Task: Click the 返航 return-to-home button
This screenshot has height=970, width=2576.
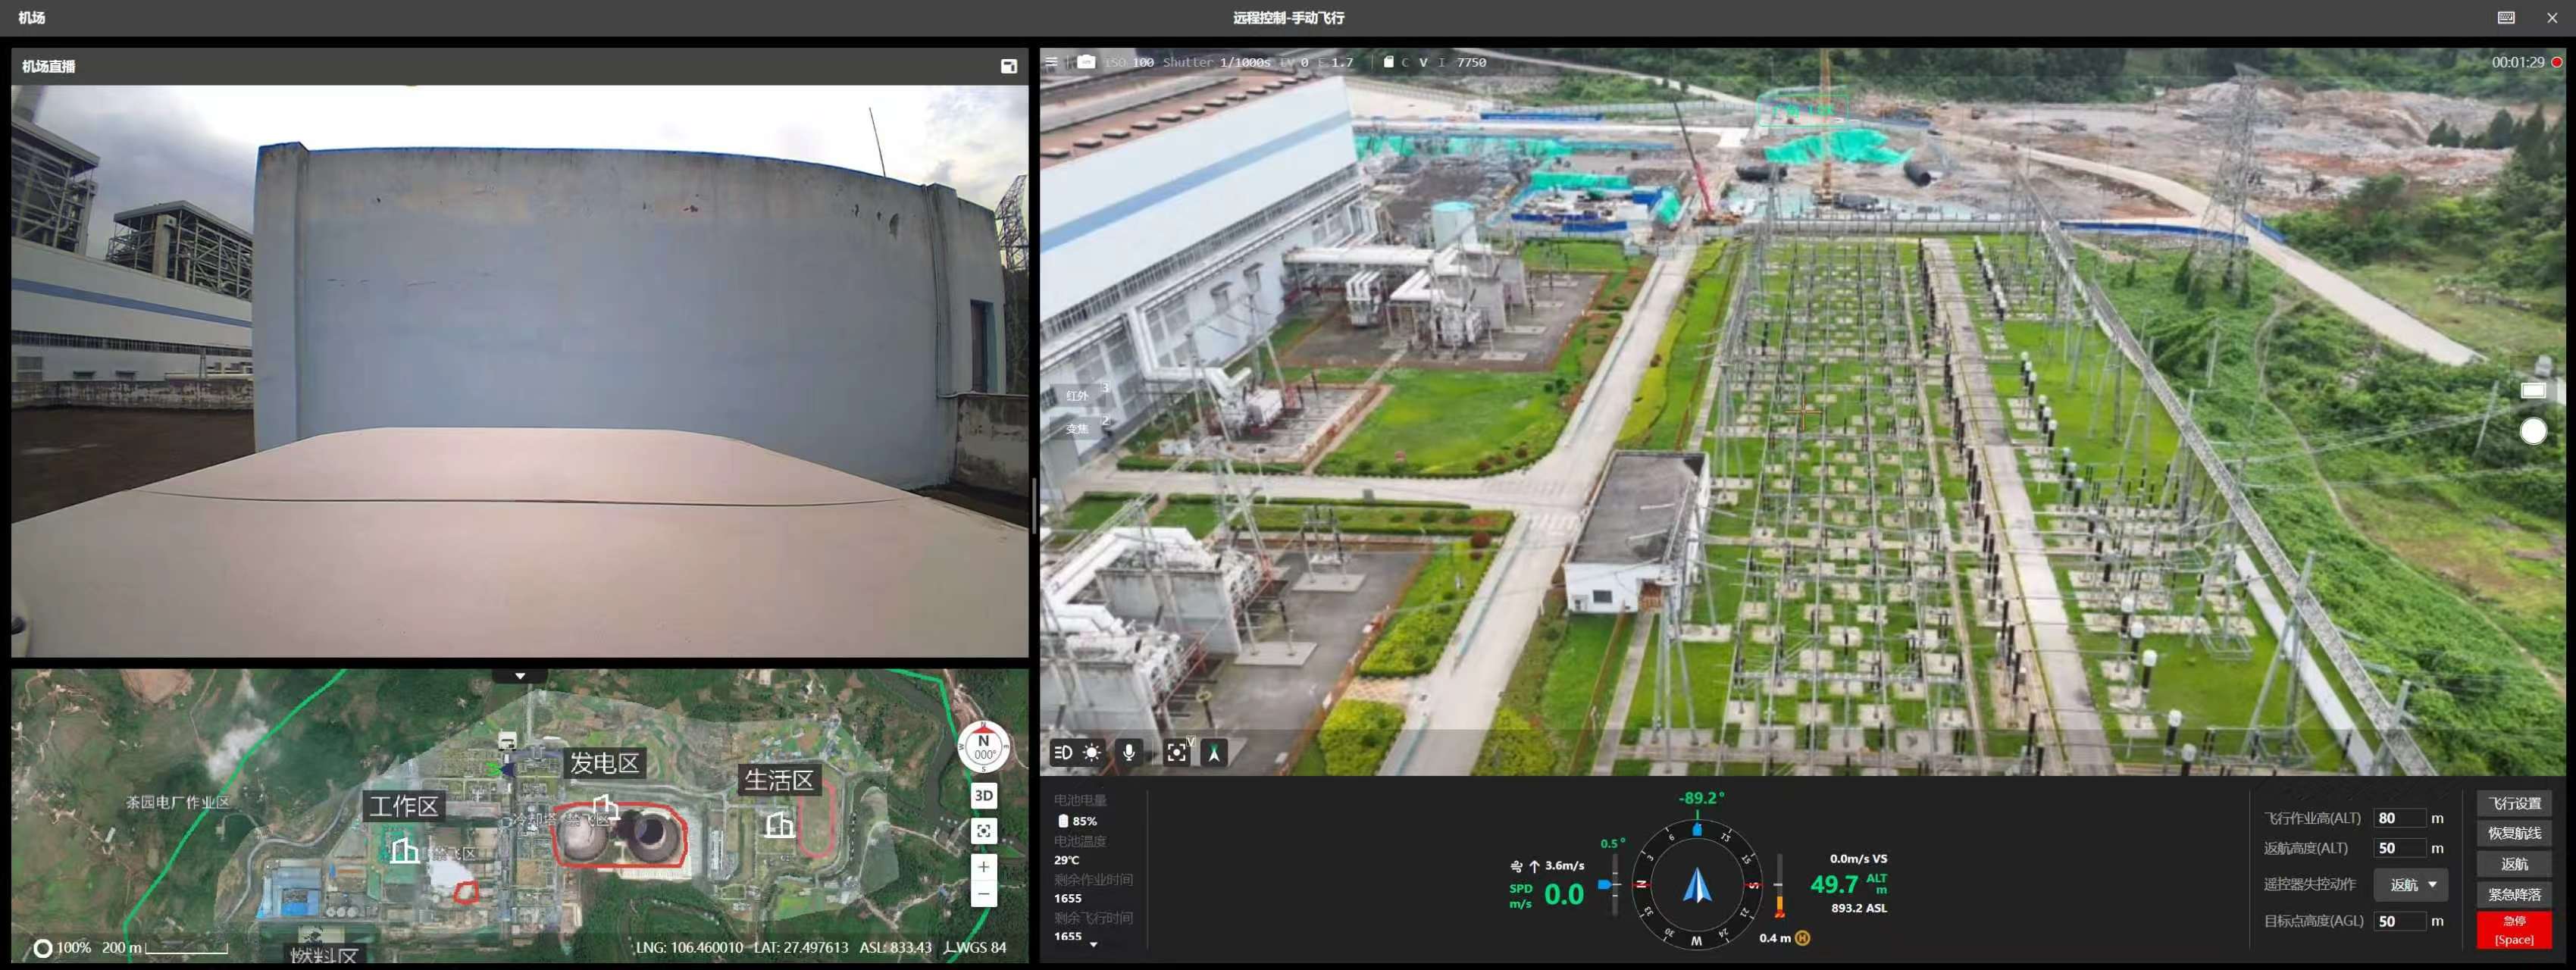Action: pos(2514,864)
